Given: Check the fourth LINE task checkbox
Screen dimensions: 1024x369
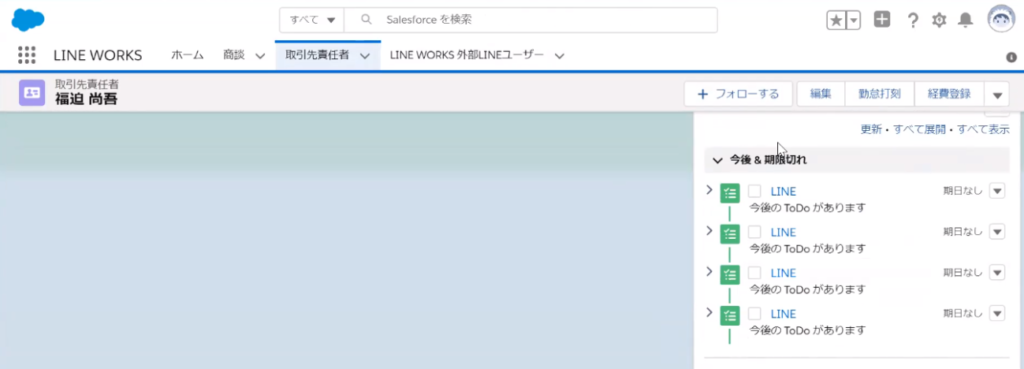Looking at the screenshot, I should 754,313.
